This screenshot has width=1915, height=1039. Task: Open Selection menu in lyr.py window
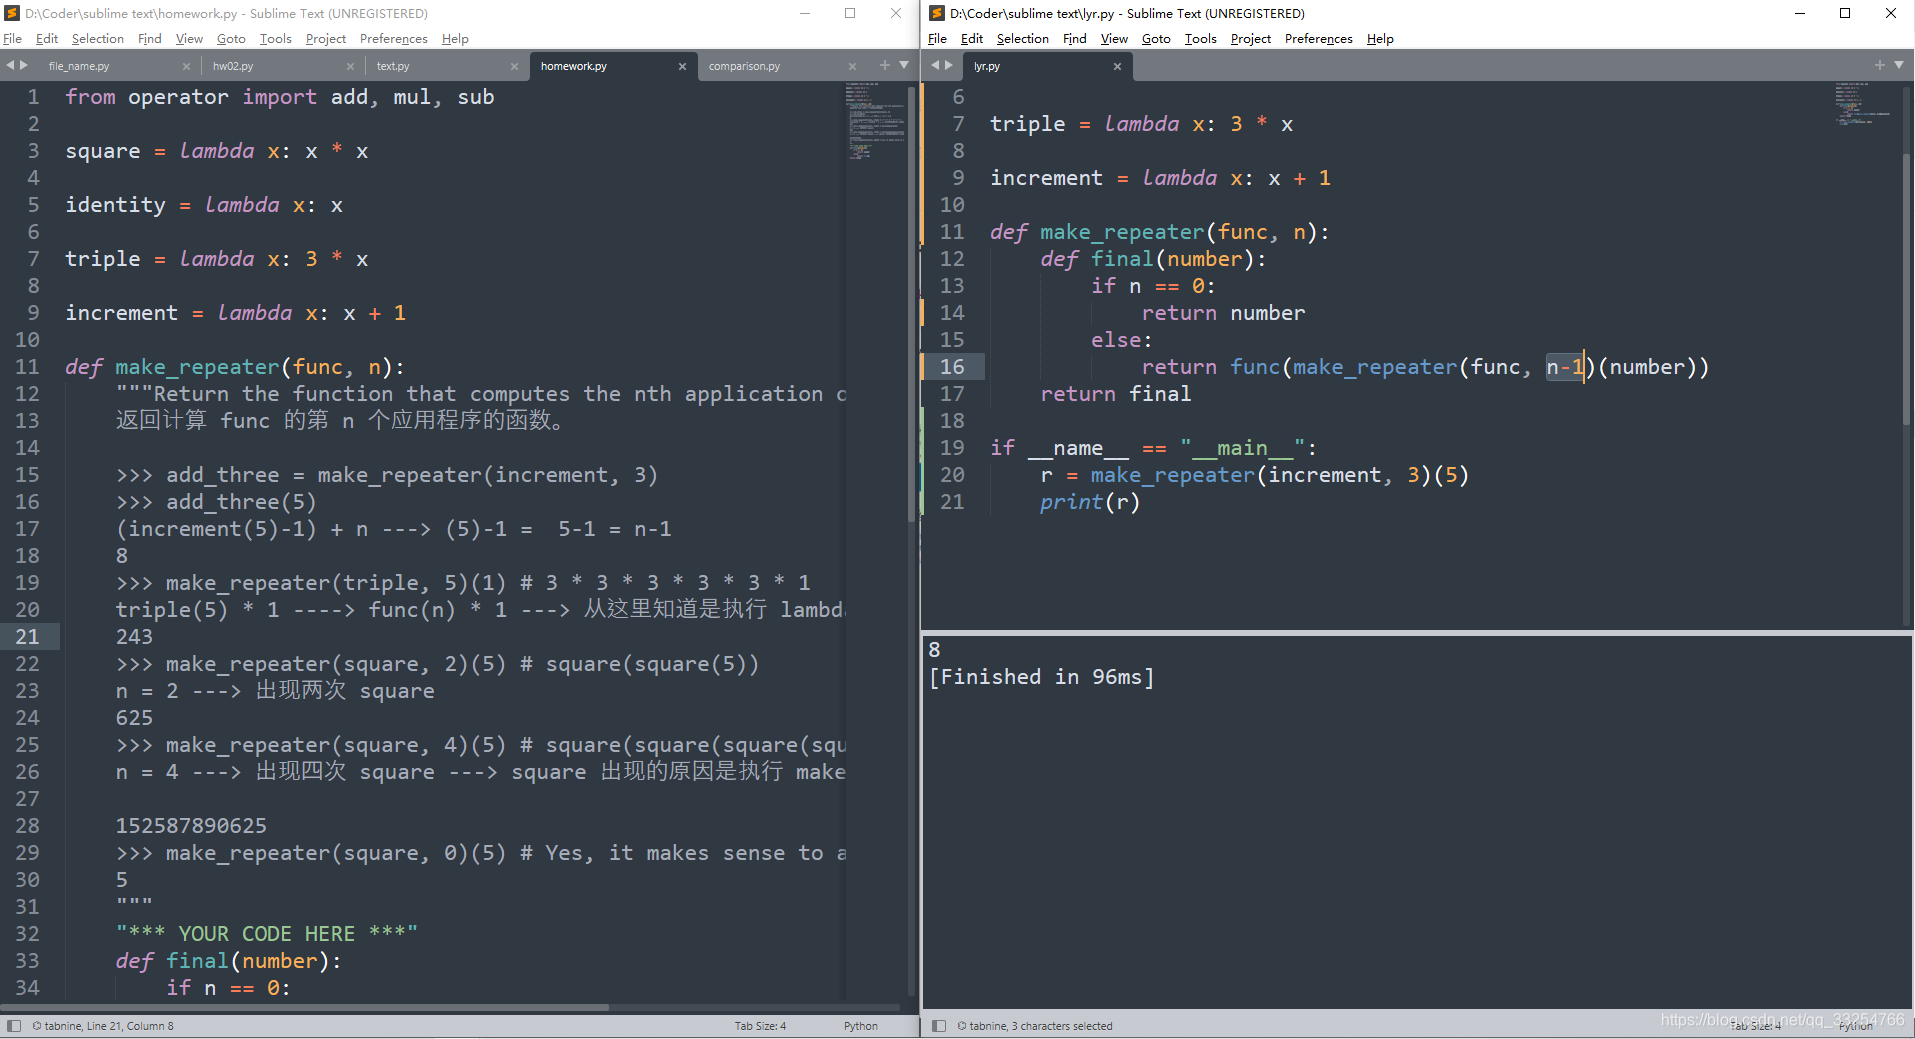1022,39
